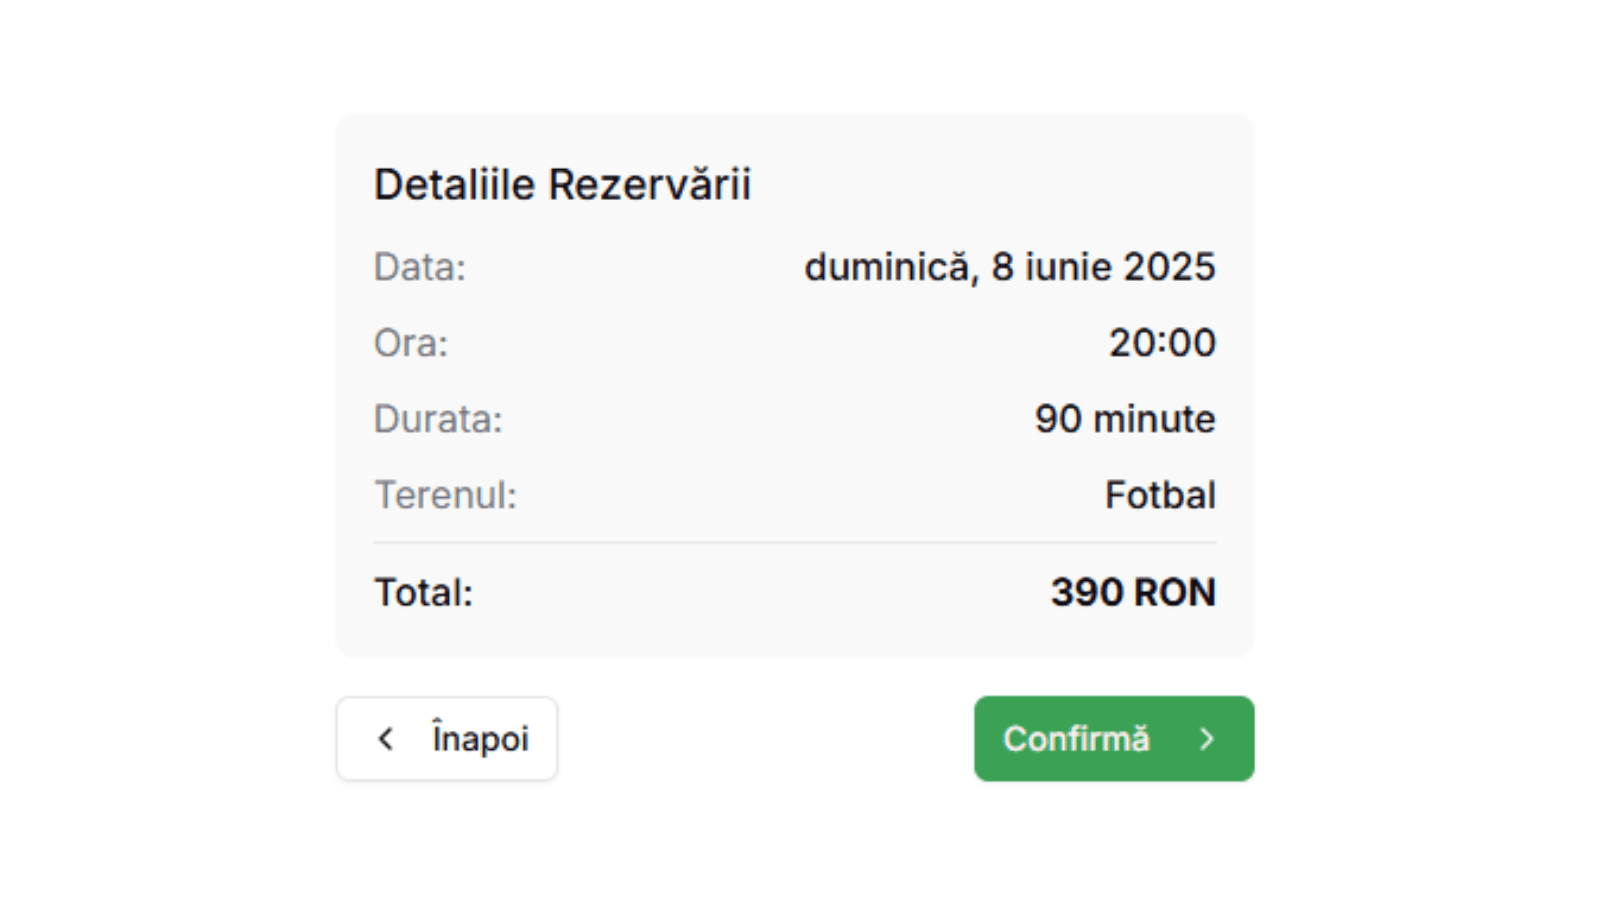
Task: Click the Terenul value labeled Fotbal
Action: (1161, 495)
